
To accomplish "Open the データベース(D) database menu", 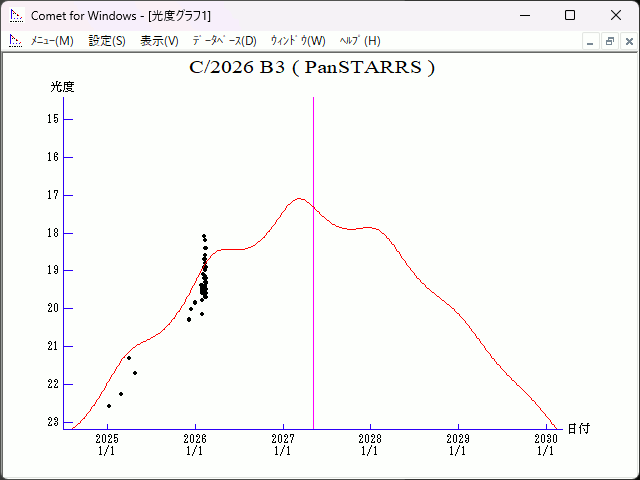I will pos(224,41).
